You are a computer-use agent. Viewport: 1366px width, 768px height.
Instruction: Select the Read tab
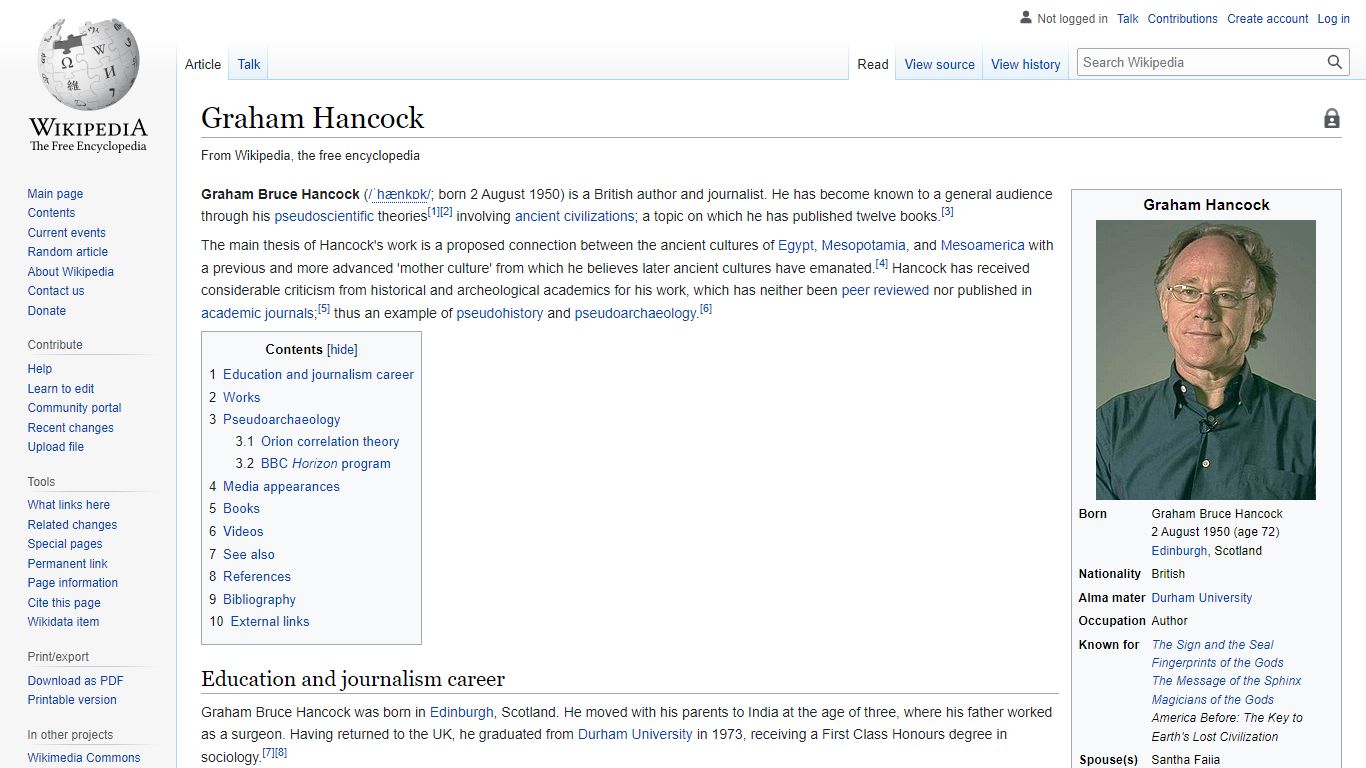click(x=873, y=64)
